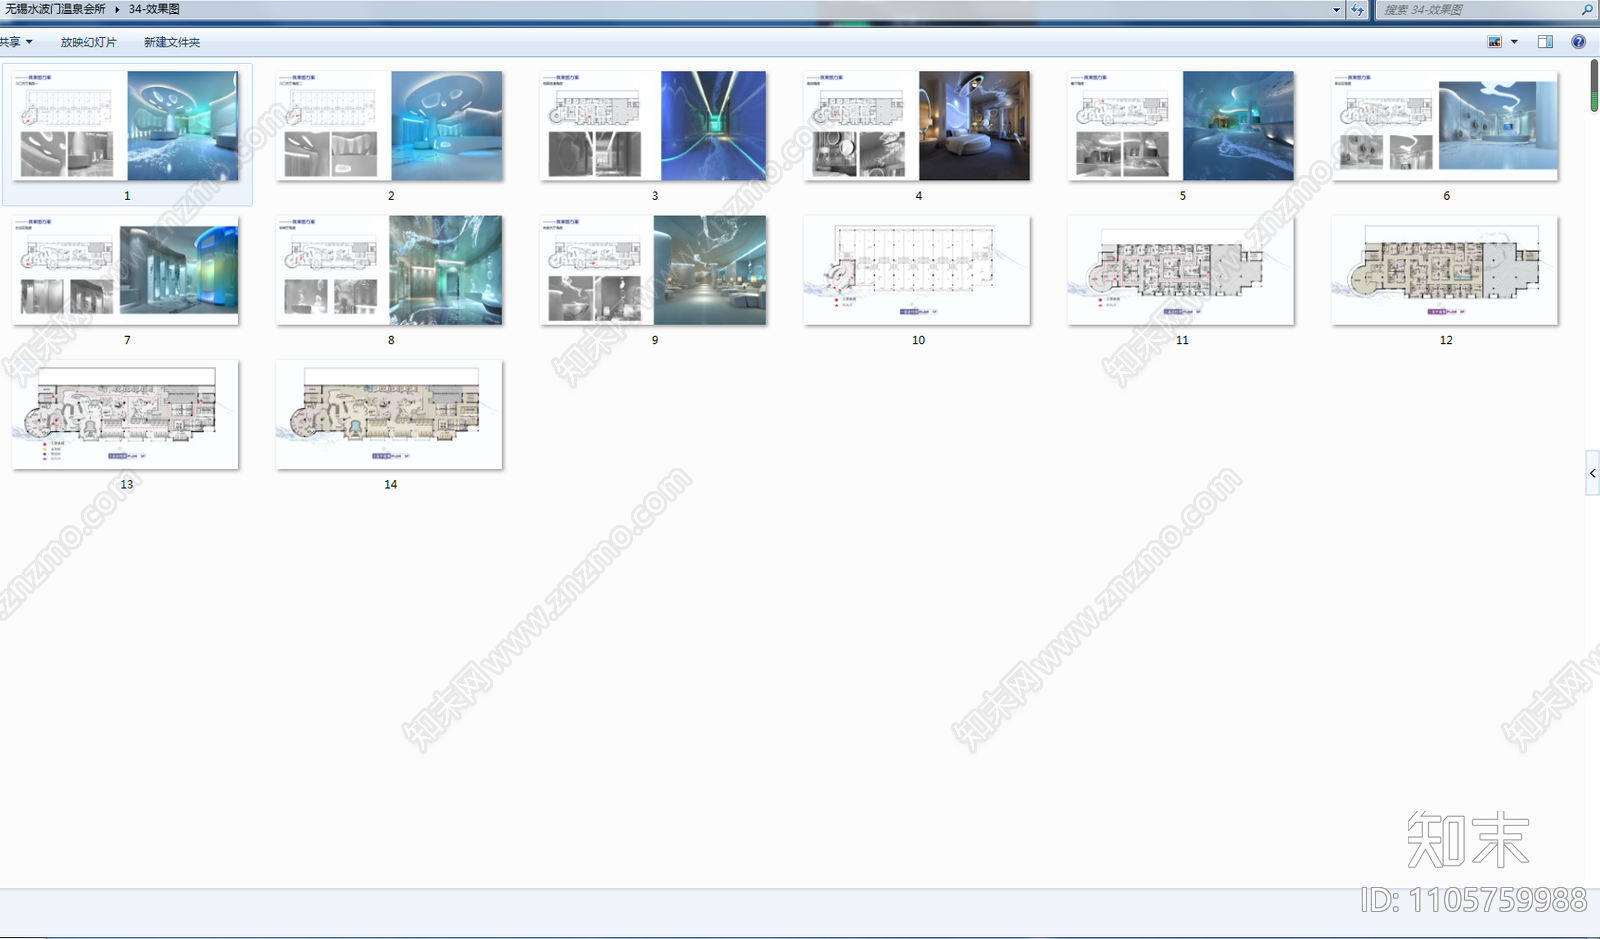Toggle the preview pane button
This screenshot has height=939, width=1600.
[x=1545, y=42]
